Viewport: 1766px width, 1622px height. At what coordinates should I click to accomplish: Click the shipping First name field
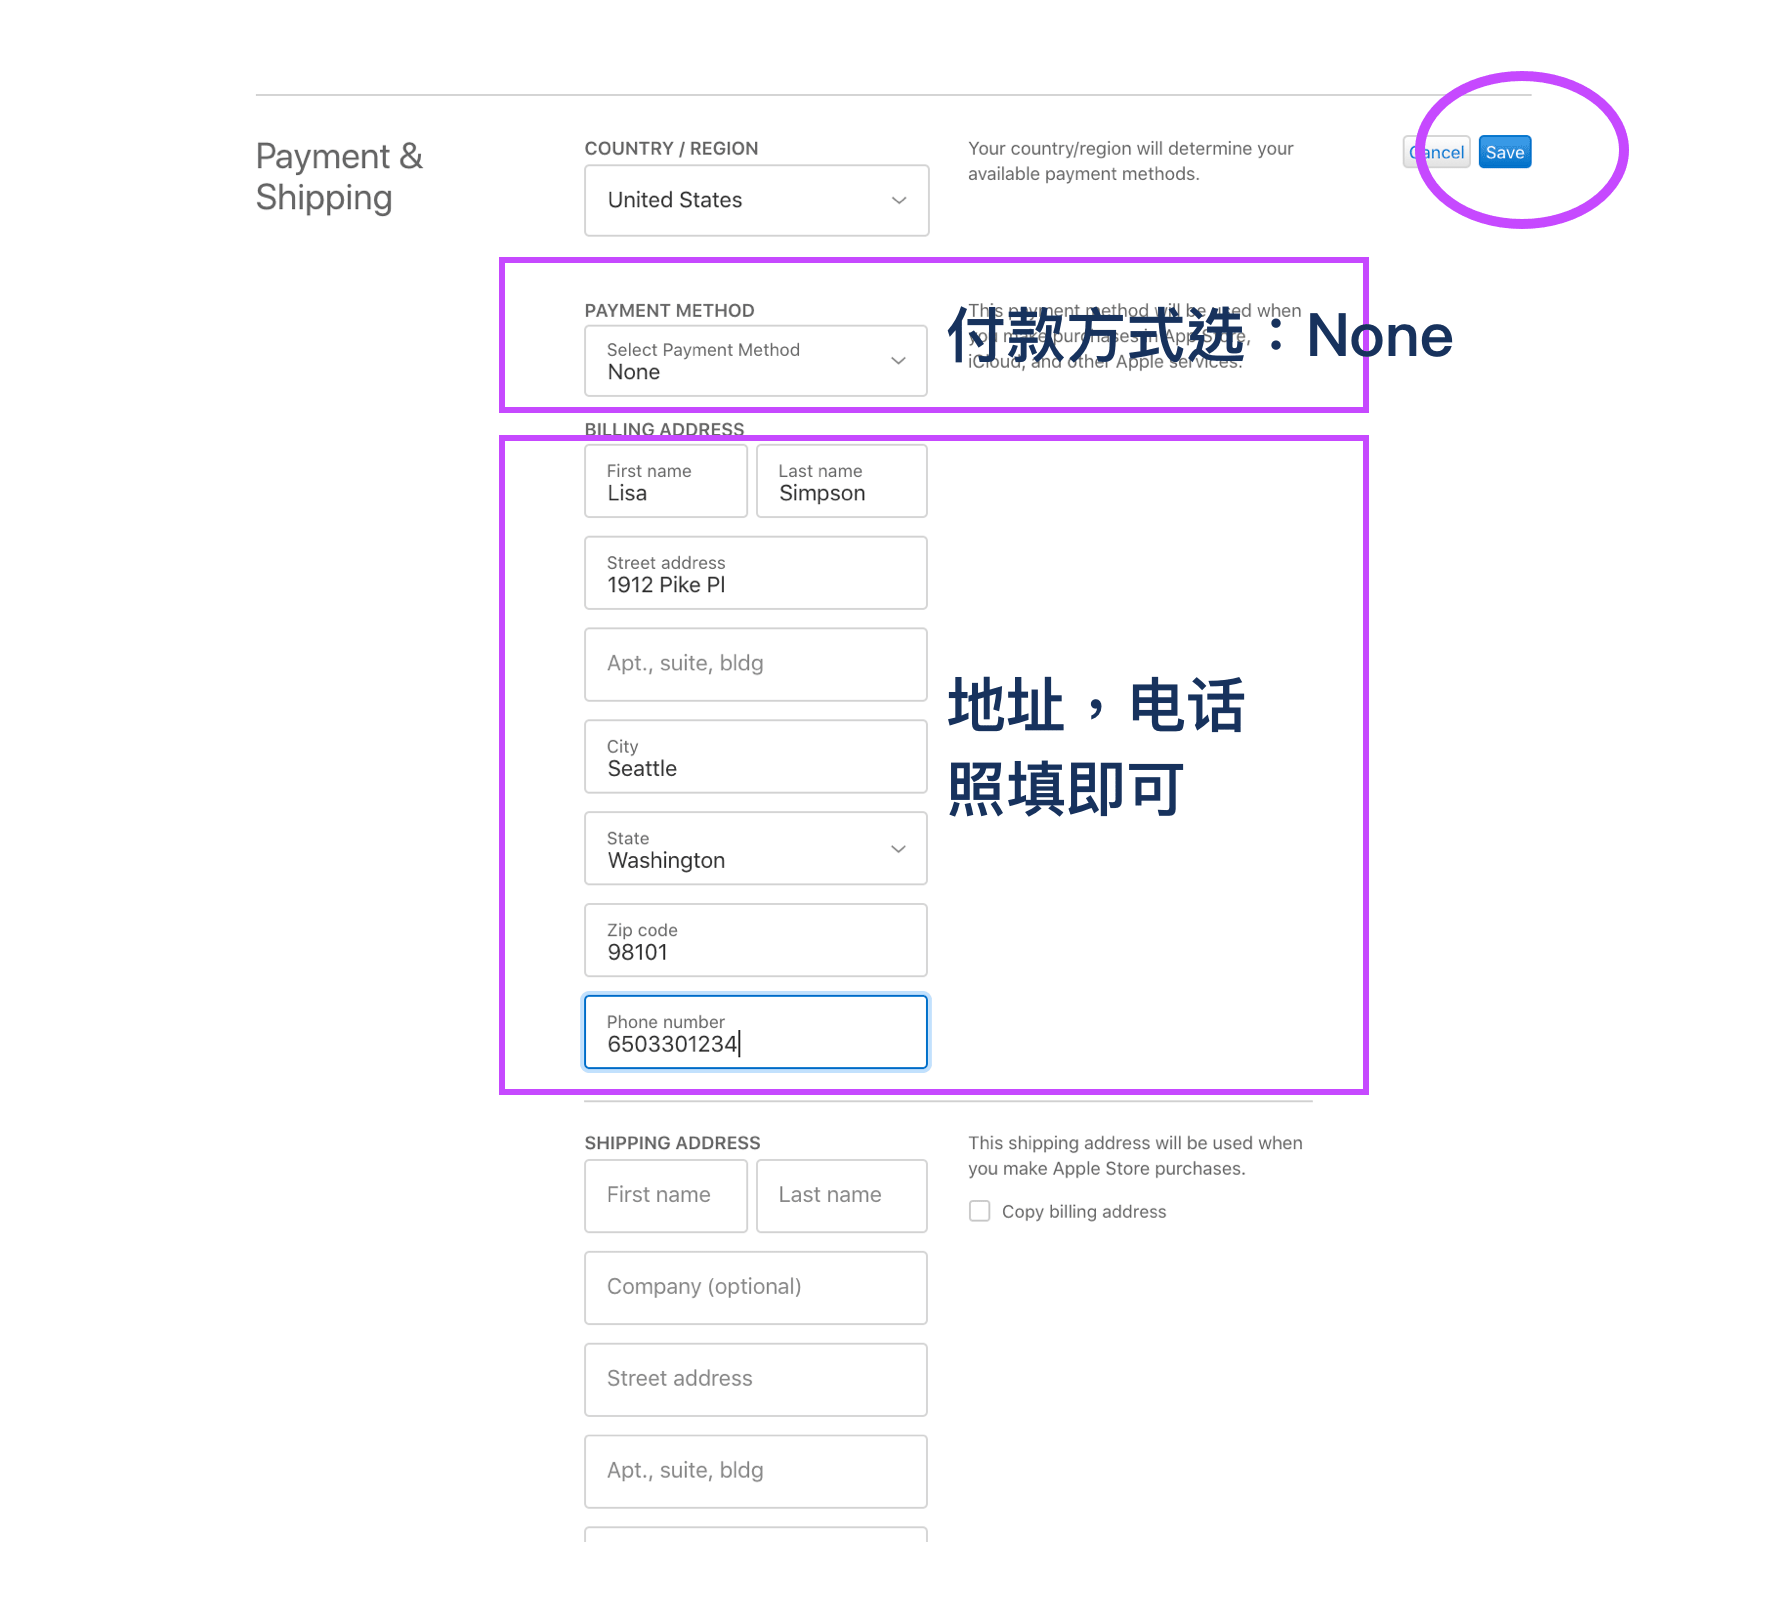[x=665, y=1195]
